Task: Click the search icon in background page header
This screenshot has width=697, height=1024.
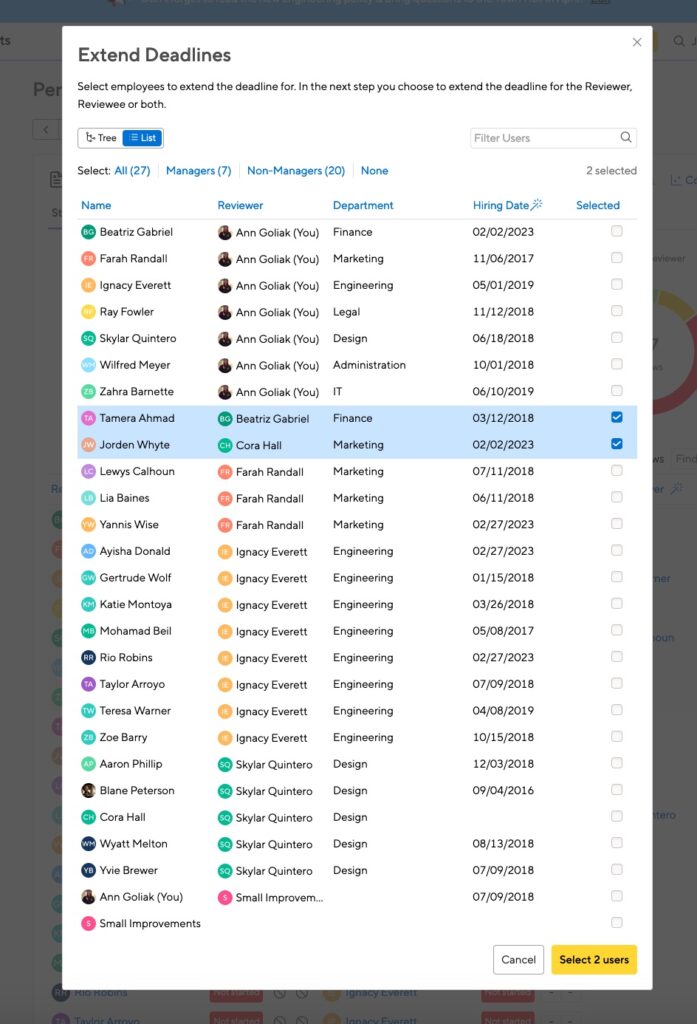Action: tap(679, 41)
